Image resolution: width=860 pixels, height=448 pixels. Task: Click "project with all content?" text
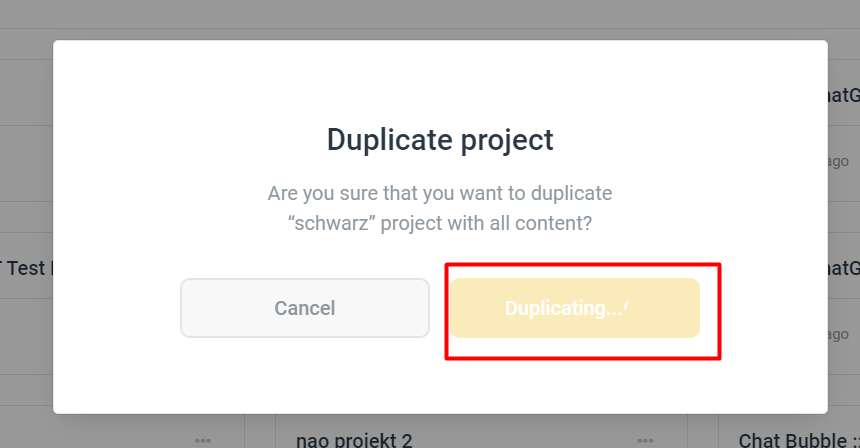pyautogui.click(x=486, y=223)
